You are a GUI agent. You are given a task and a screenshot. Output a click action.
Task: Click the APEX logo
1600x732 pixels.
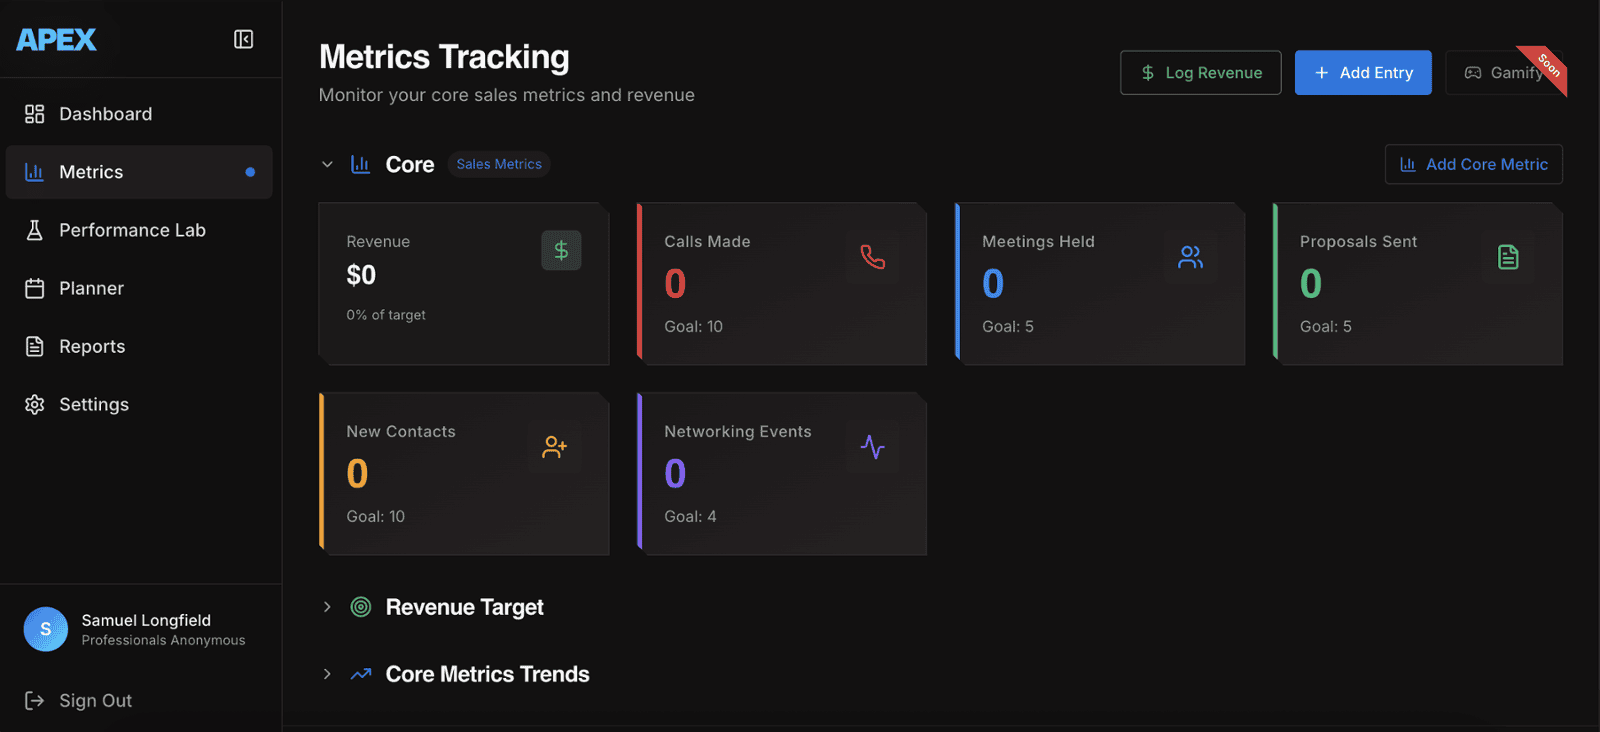(57, 40)
